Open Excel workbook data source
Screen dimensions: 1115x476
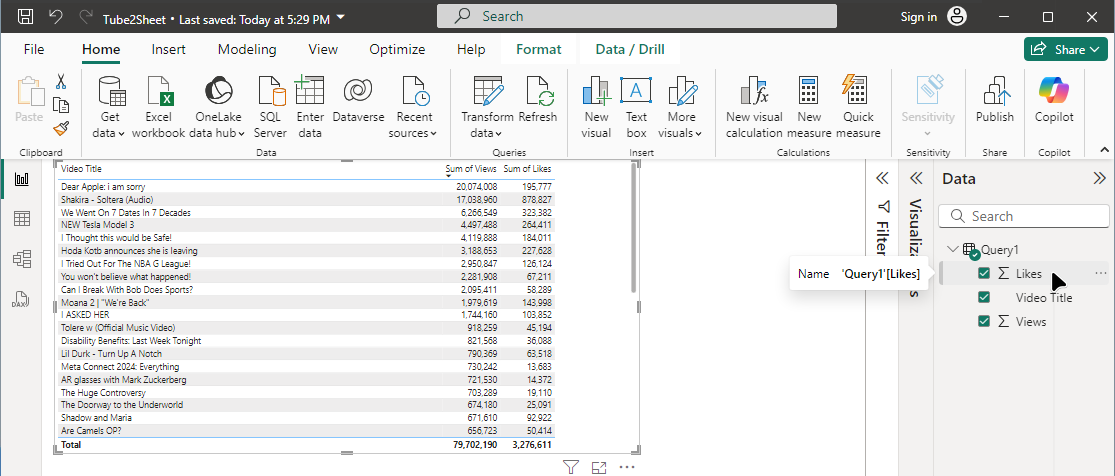click(158, 108)
